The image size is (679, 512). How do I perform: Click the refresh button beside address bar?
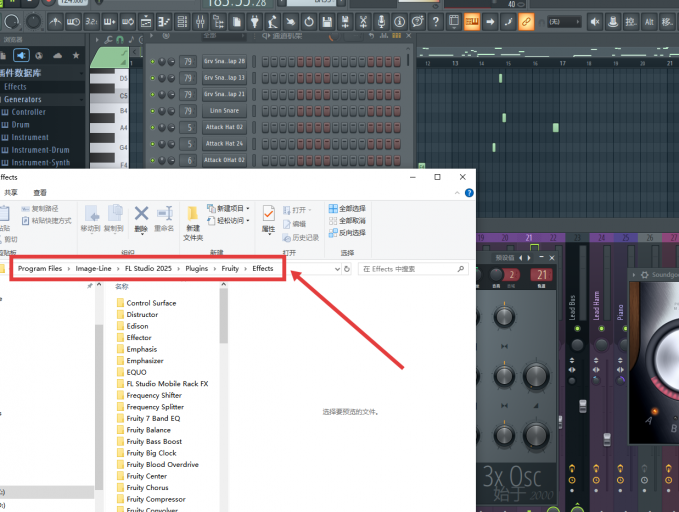click(346, 269)
